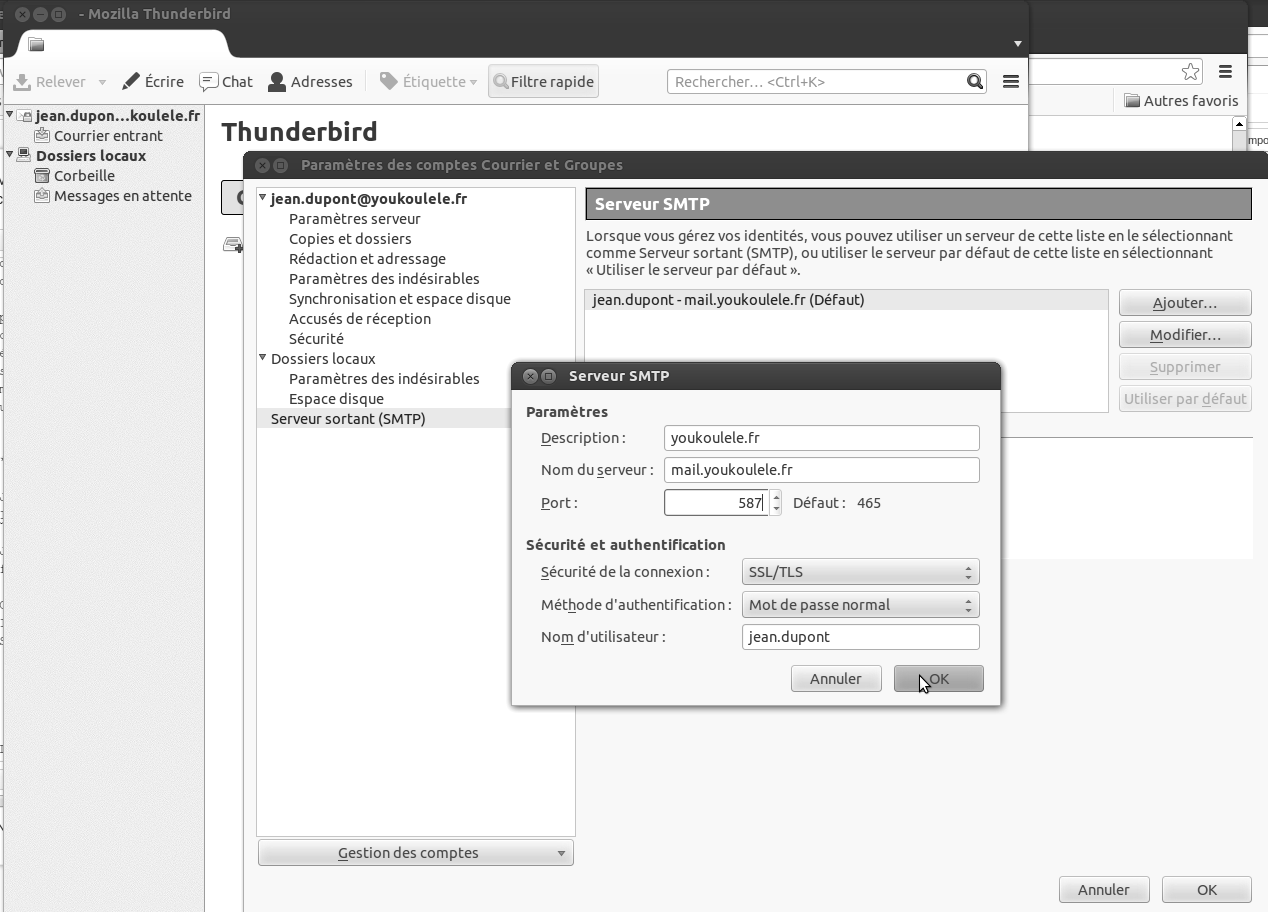Expand the Gestion des comptes dropdown

pyautogui.click(x=415, y=853)
